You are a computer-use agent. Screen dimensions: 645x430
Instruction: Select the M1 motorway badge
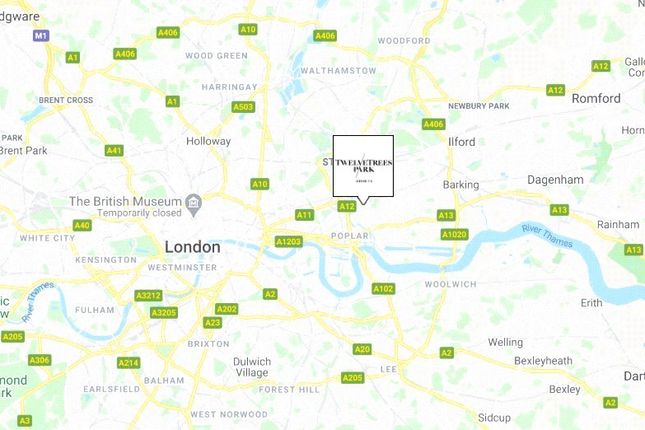[x=41, y=36]
